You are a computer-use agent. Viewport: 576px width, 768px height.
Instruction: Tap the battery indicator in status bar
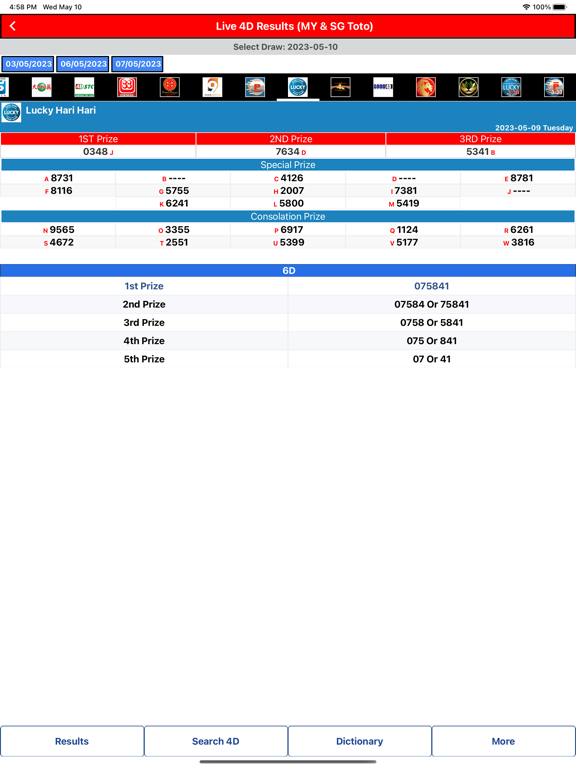[559, 7]
